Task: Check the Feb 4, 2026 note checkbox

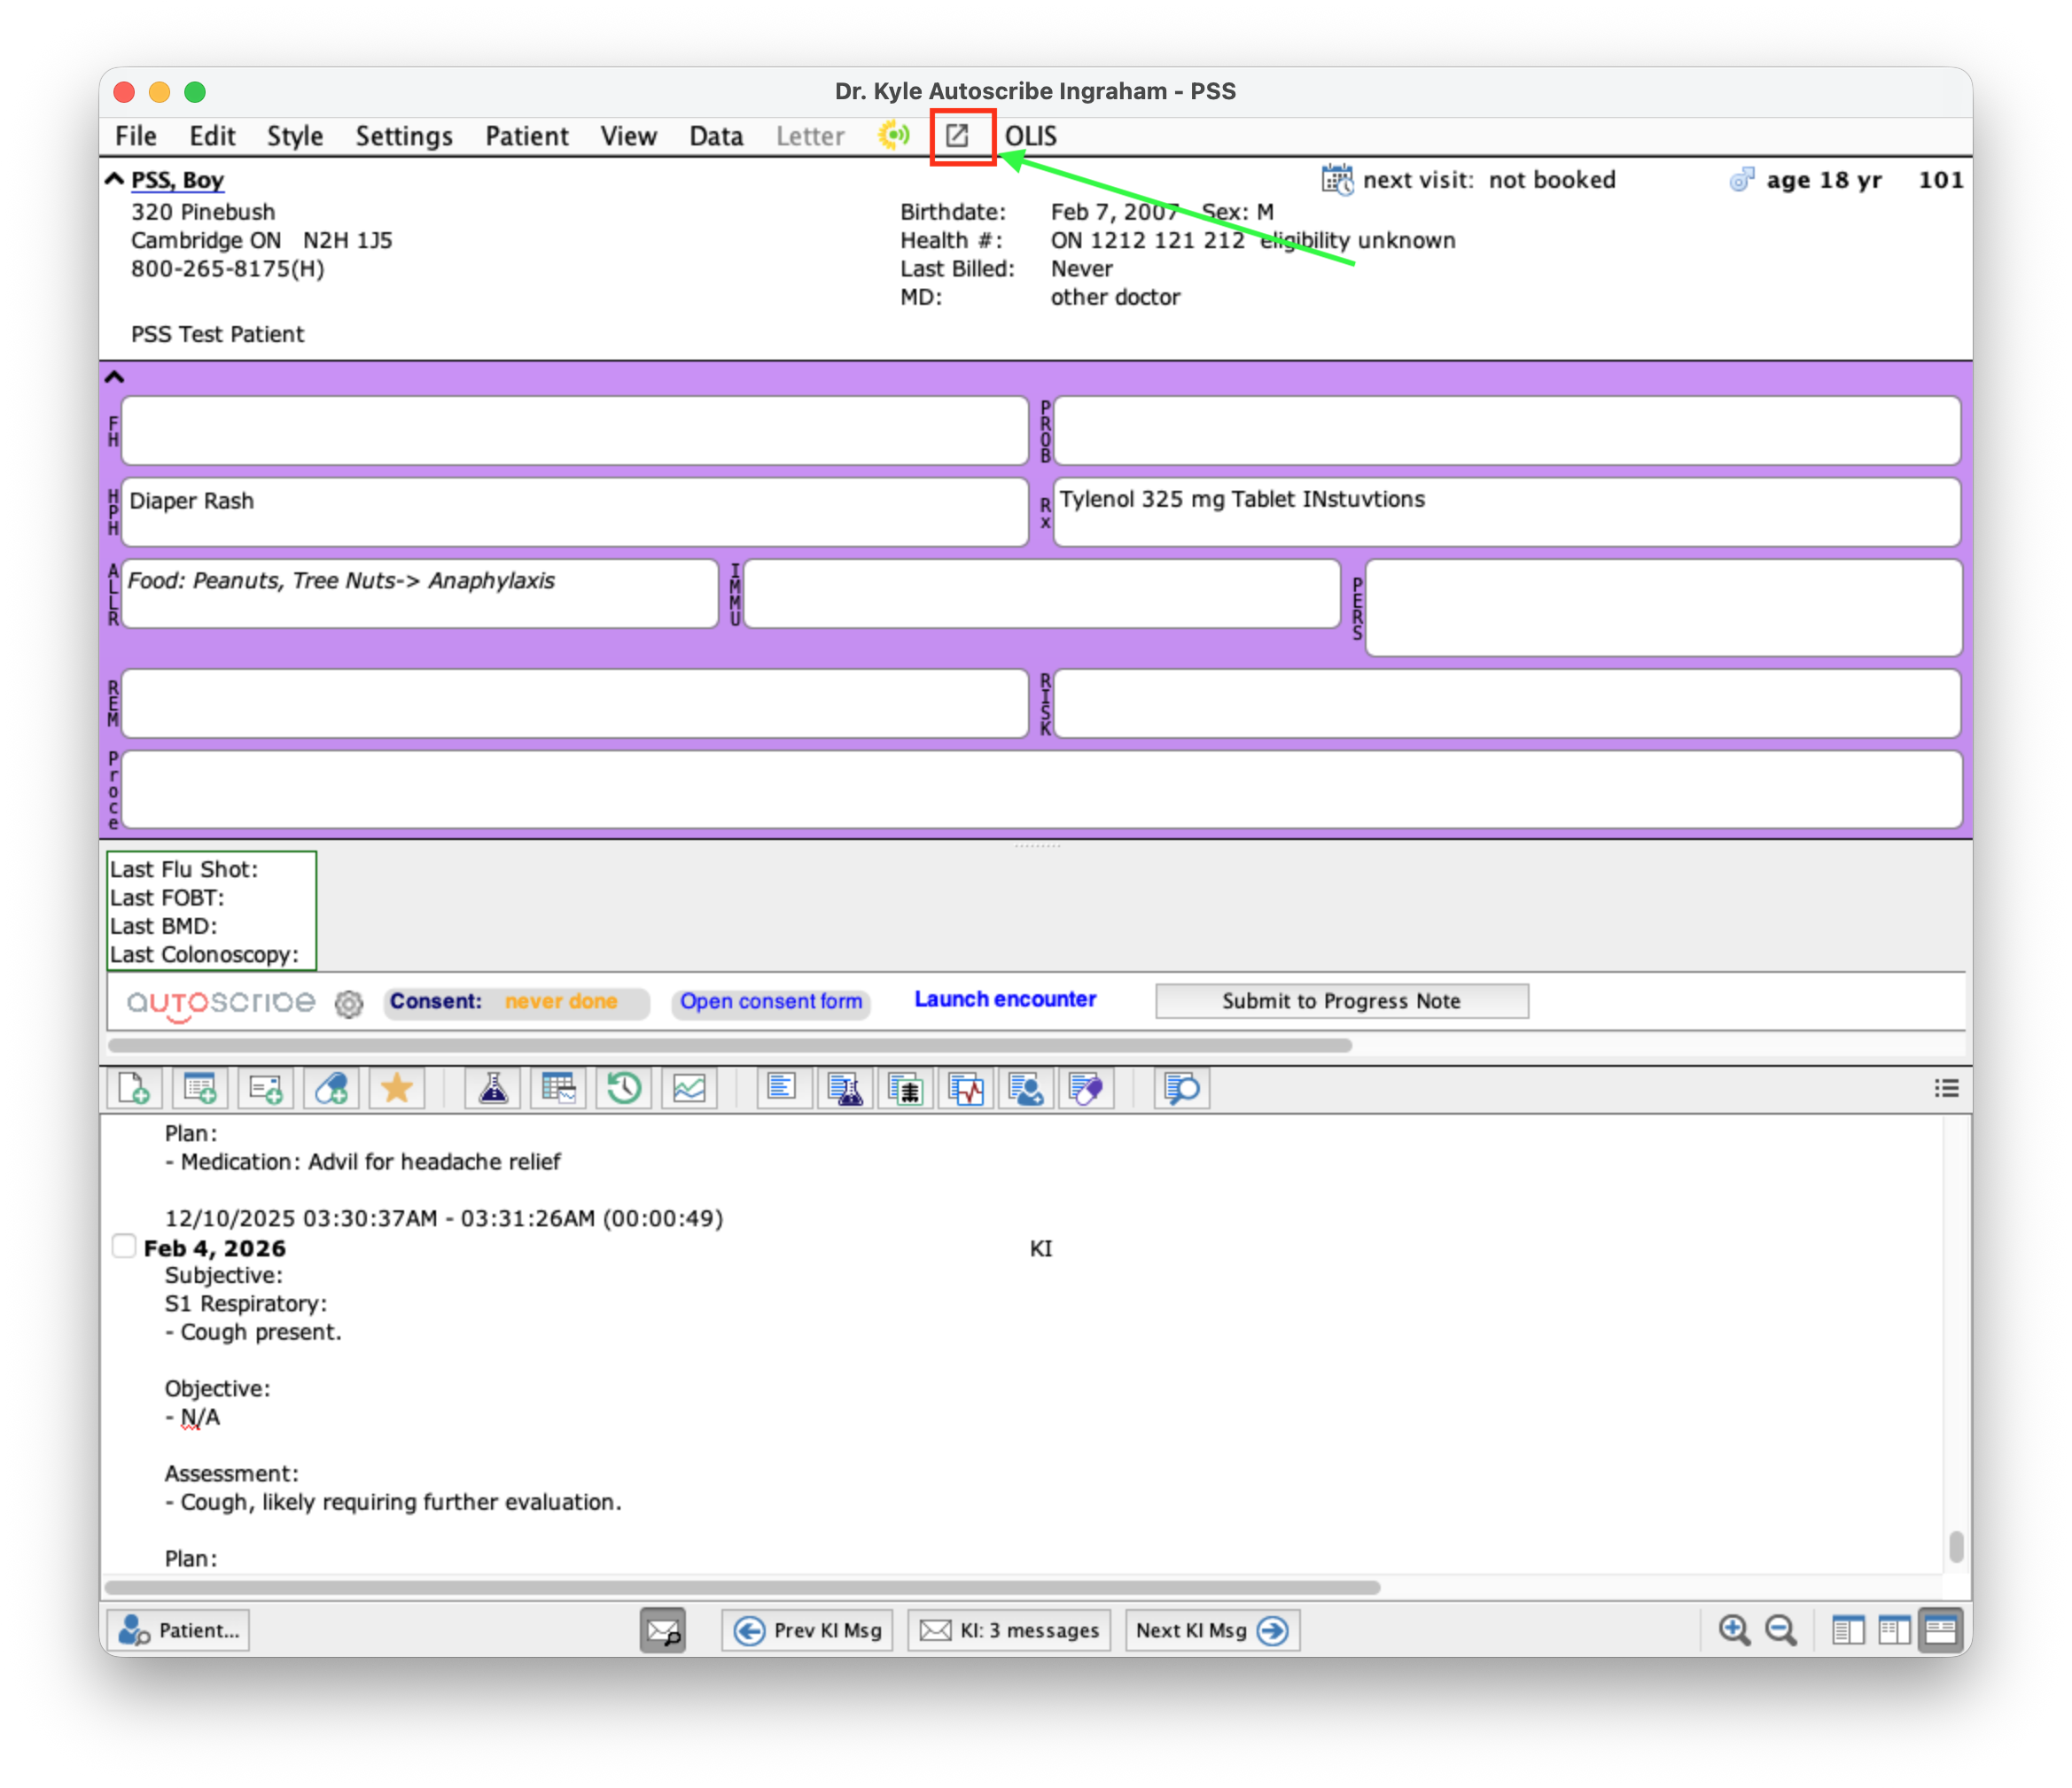Action: tap(124, 1246)
